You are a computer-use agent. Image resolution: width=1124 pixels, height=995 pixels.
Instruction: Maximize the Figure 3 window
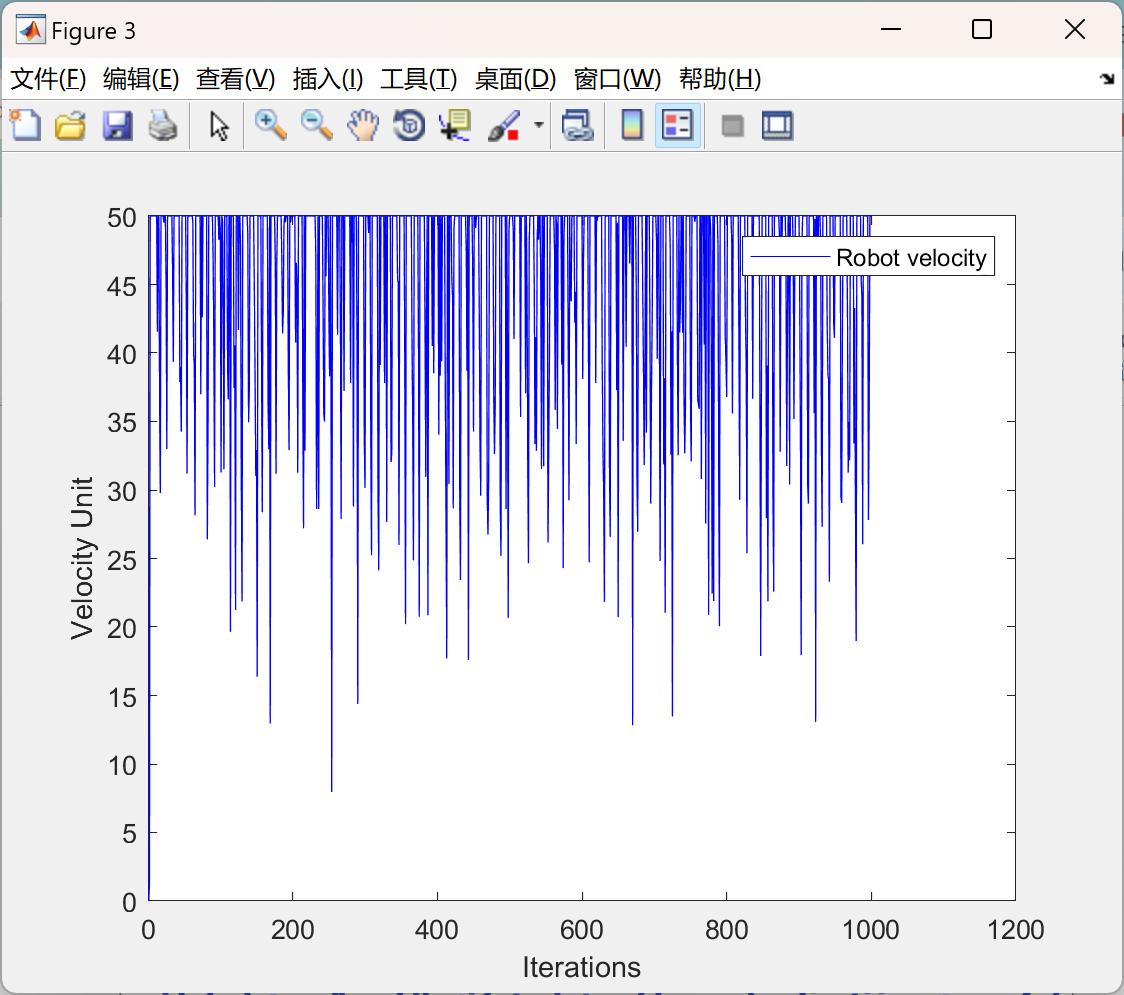[981, 29]
